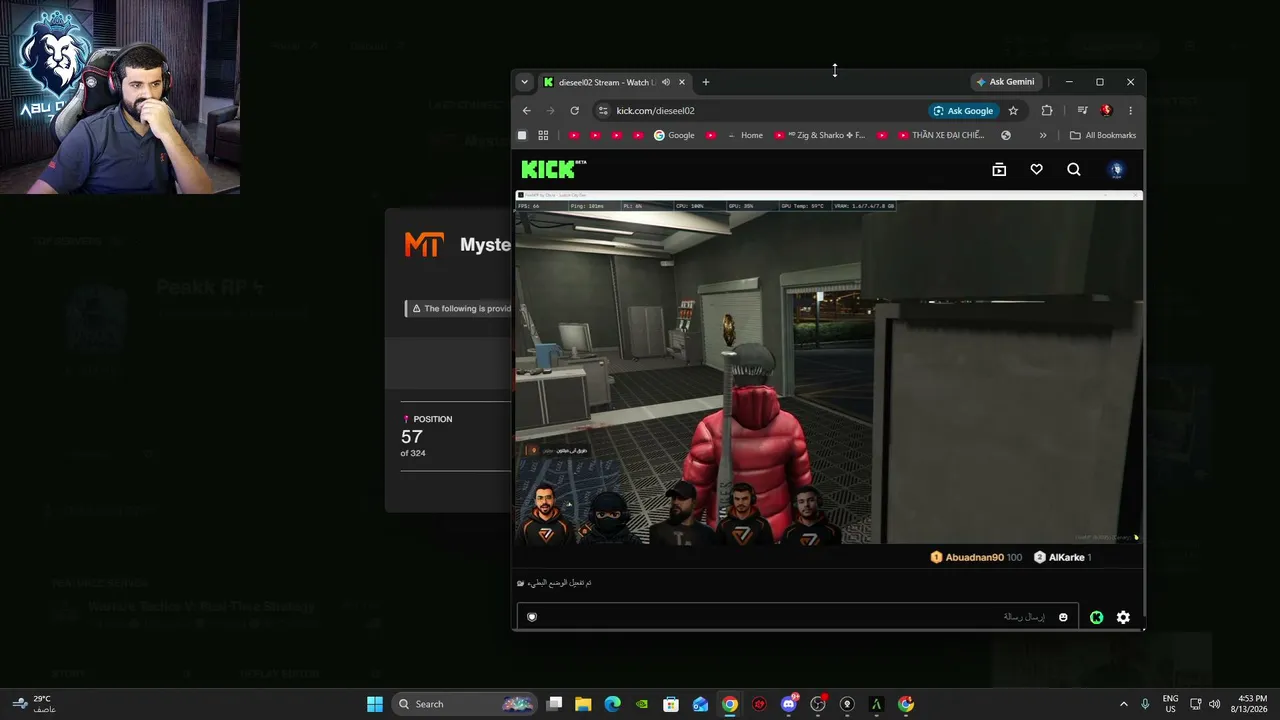Open the THẦN XE ĐẠI CHIẾ... bookmark
Viewport: 1280px width, 720px height.
(x=941, y=135)
